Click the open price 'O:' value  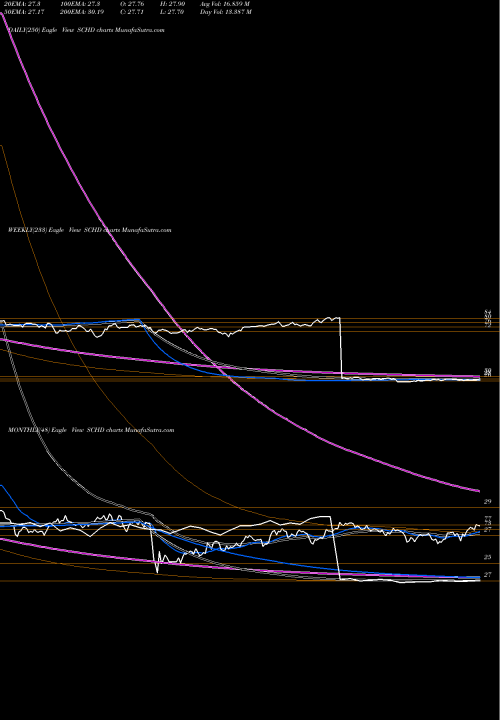coord(132,4)
